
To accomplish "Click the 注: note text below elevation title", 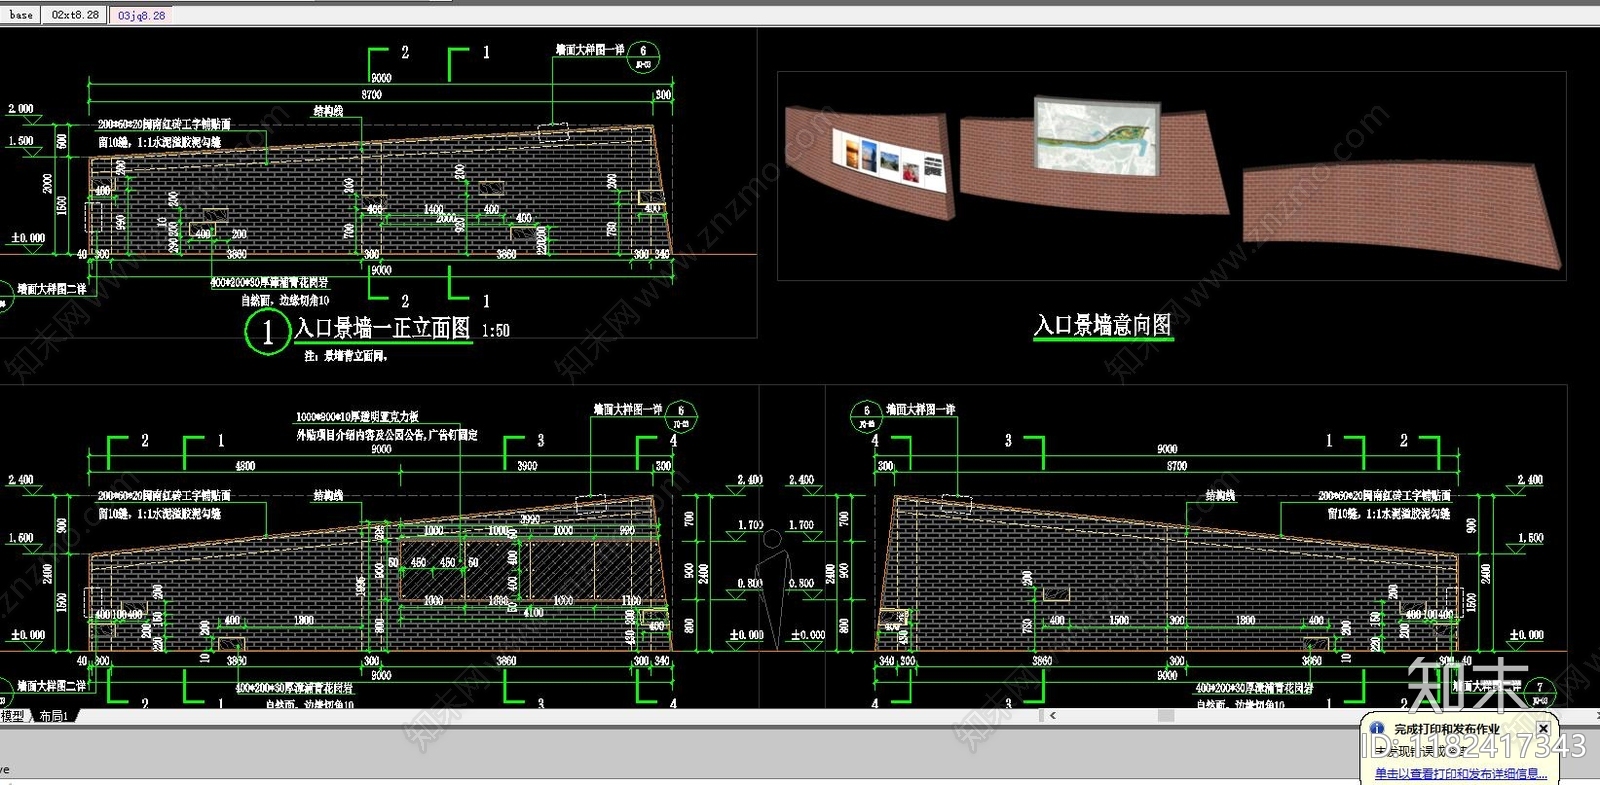I will click(346, 356).
